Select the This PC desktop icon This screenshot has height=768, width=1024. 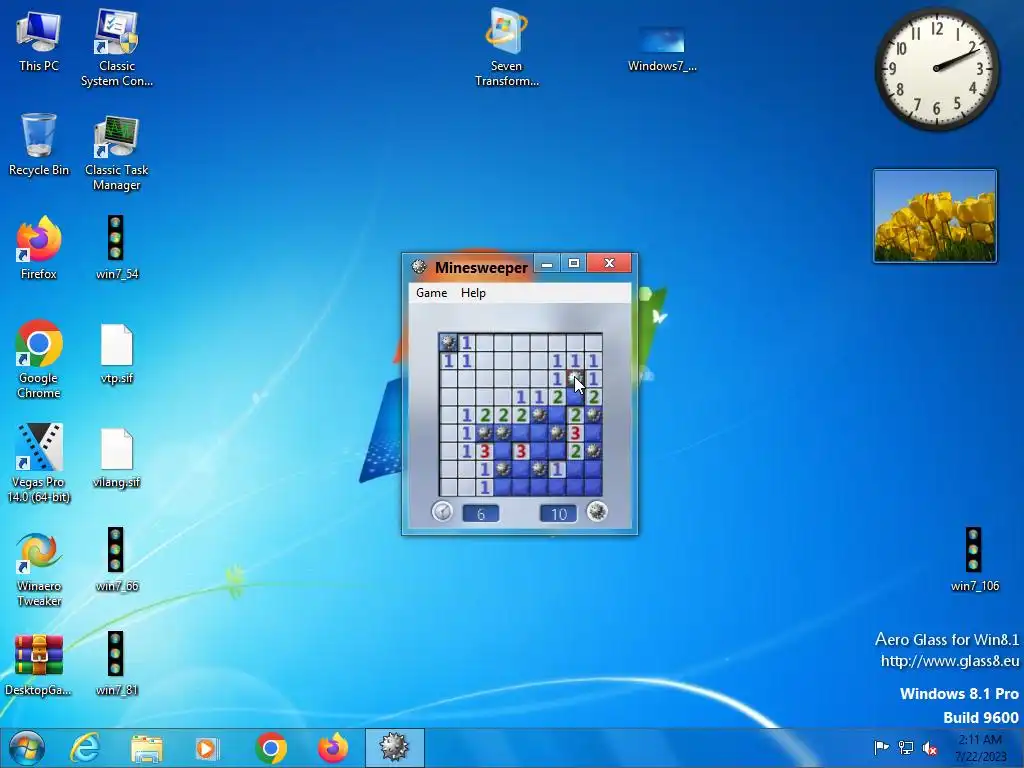(39, 42)
